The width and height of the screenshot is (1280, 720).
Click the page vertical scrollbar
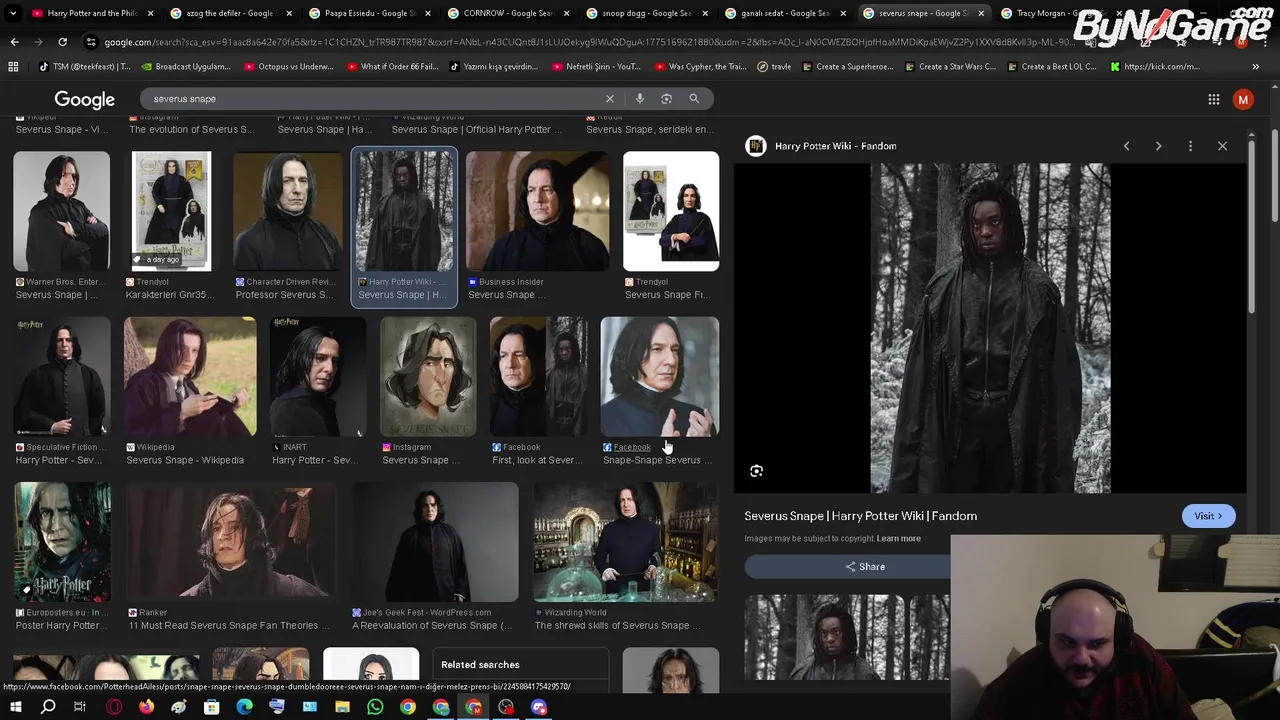click(x=1274, y=175)
